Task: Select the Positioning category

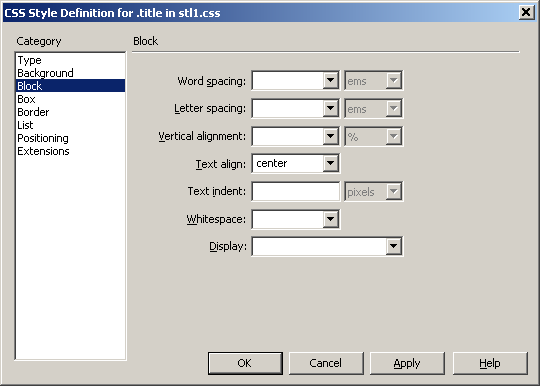Action: click(x=70, y=138)
